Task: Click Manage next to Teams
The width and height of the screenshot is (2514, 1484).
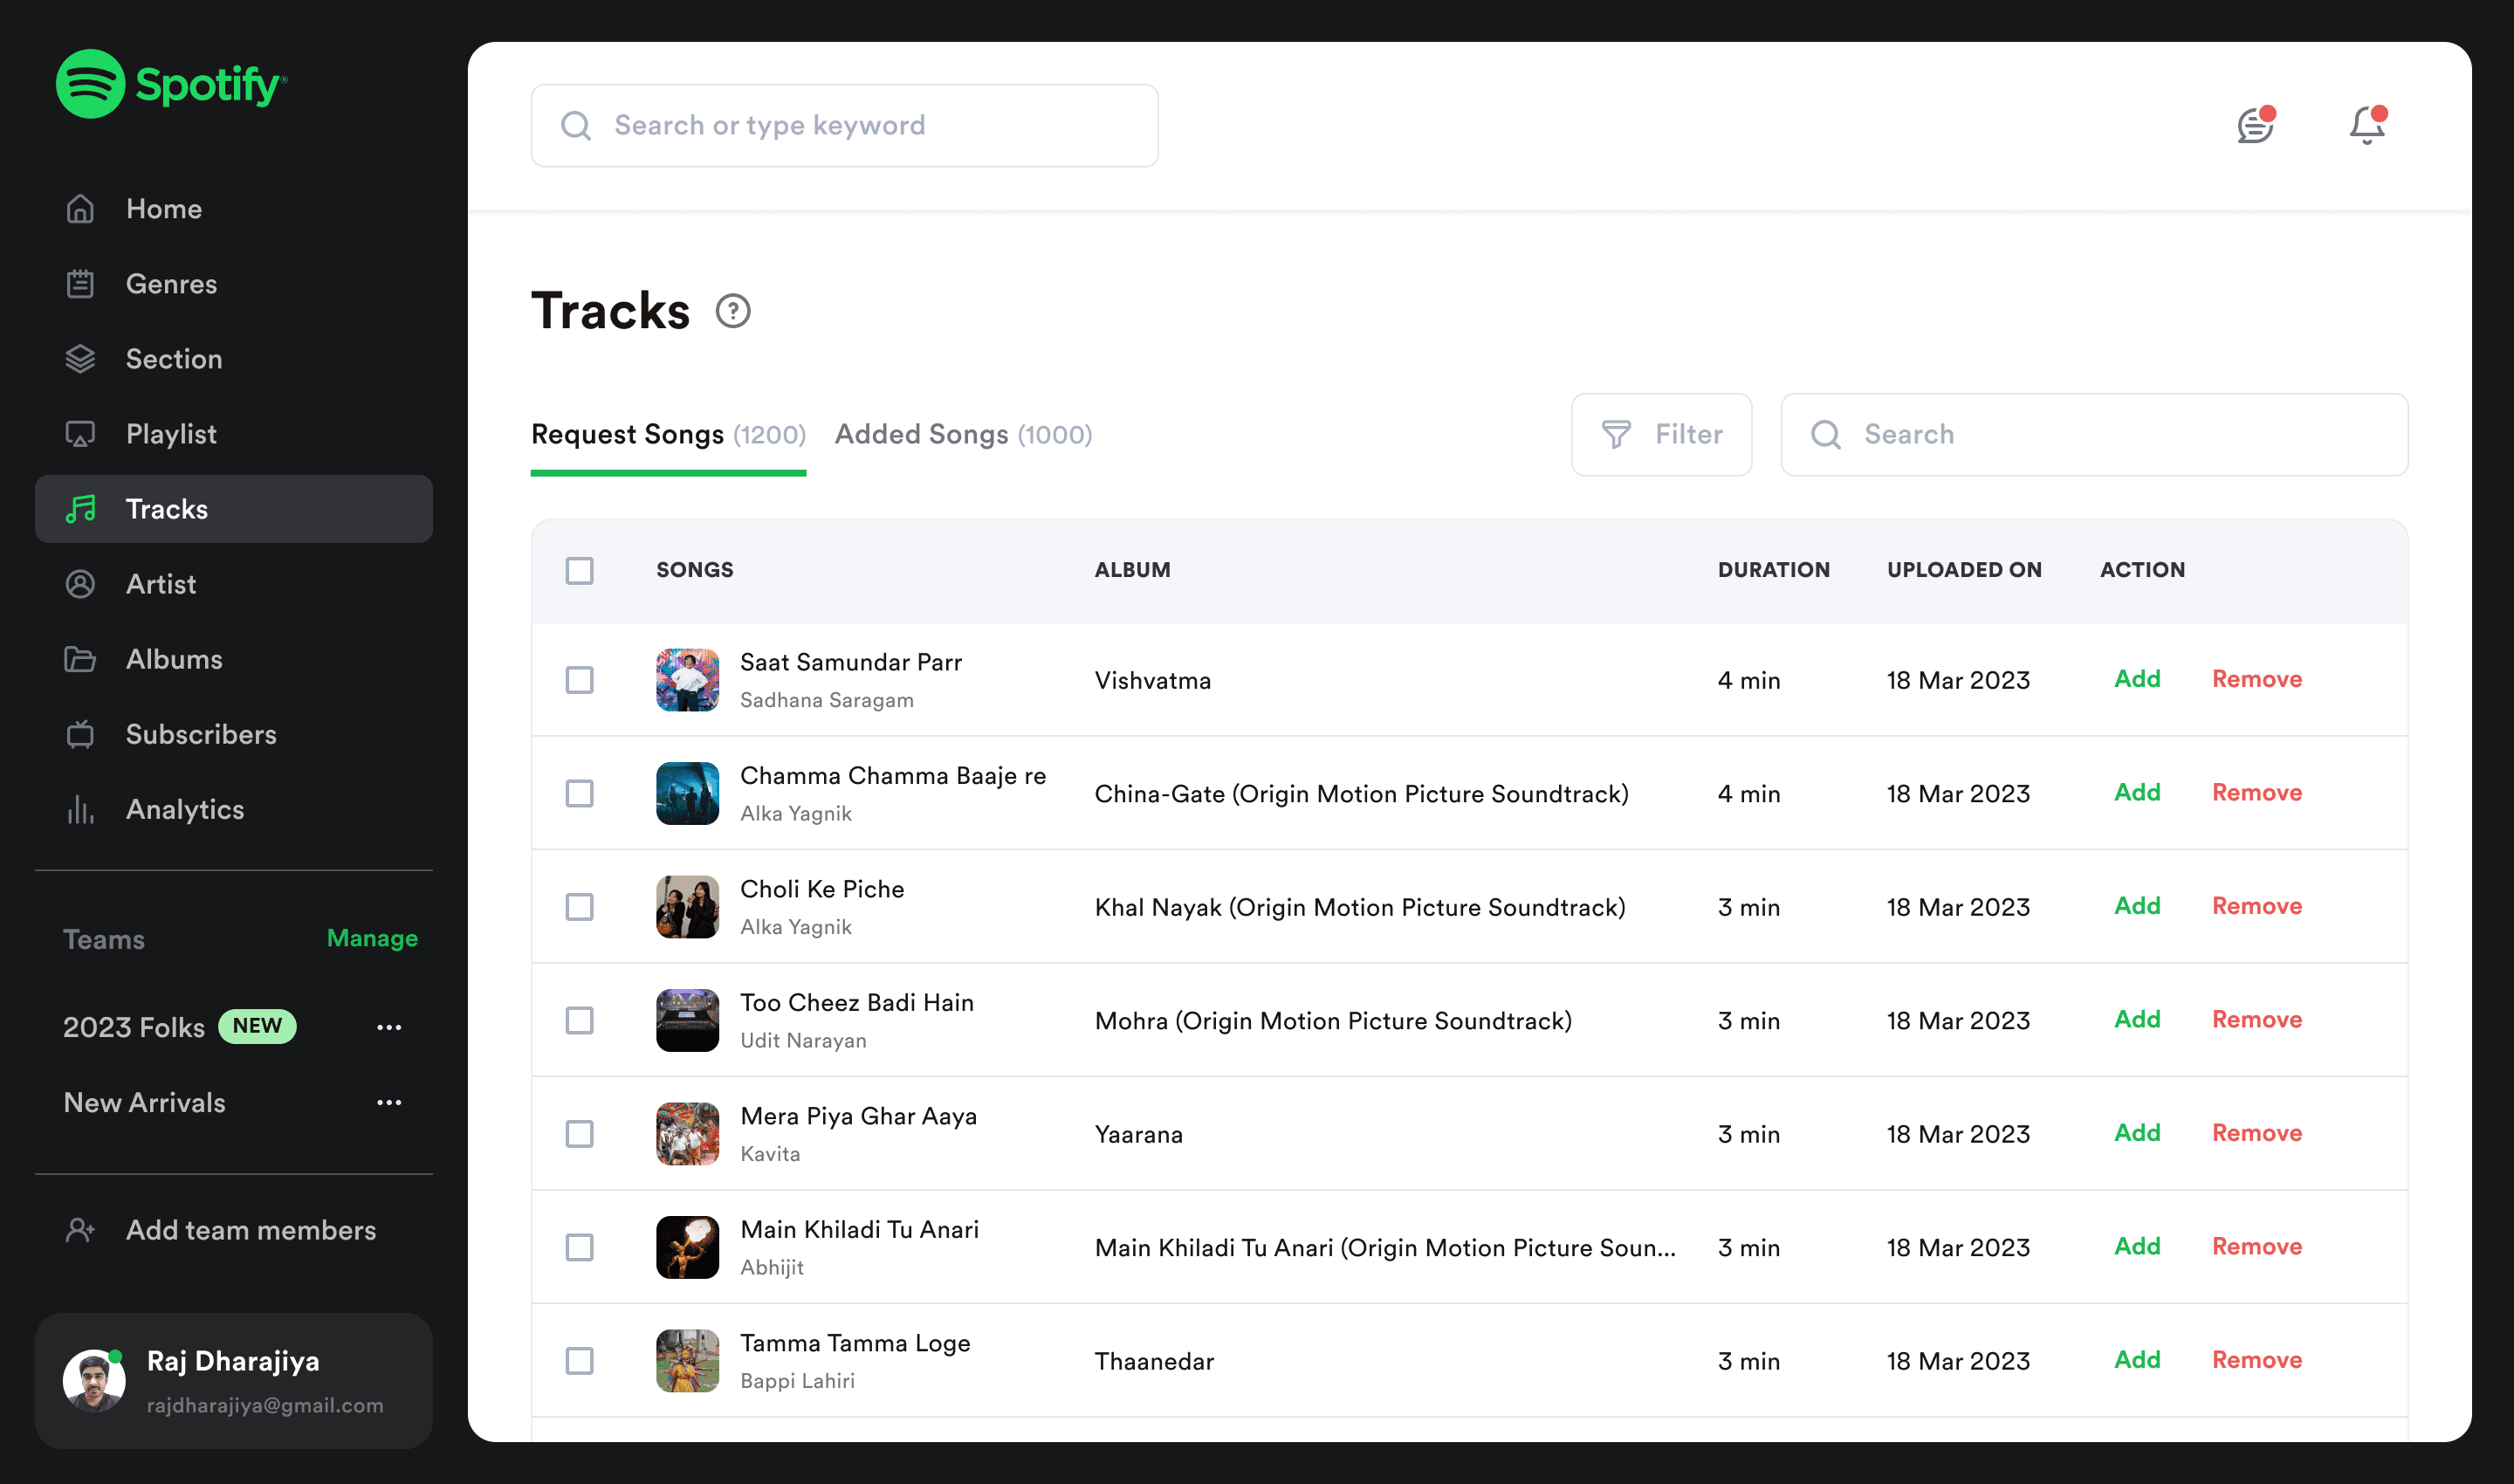Action: pos(372,938)
